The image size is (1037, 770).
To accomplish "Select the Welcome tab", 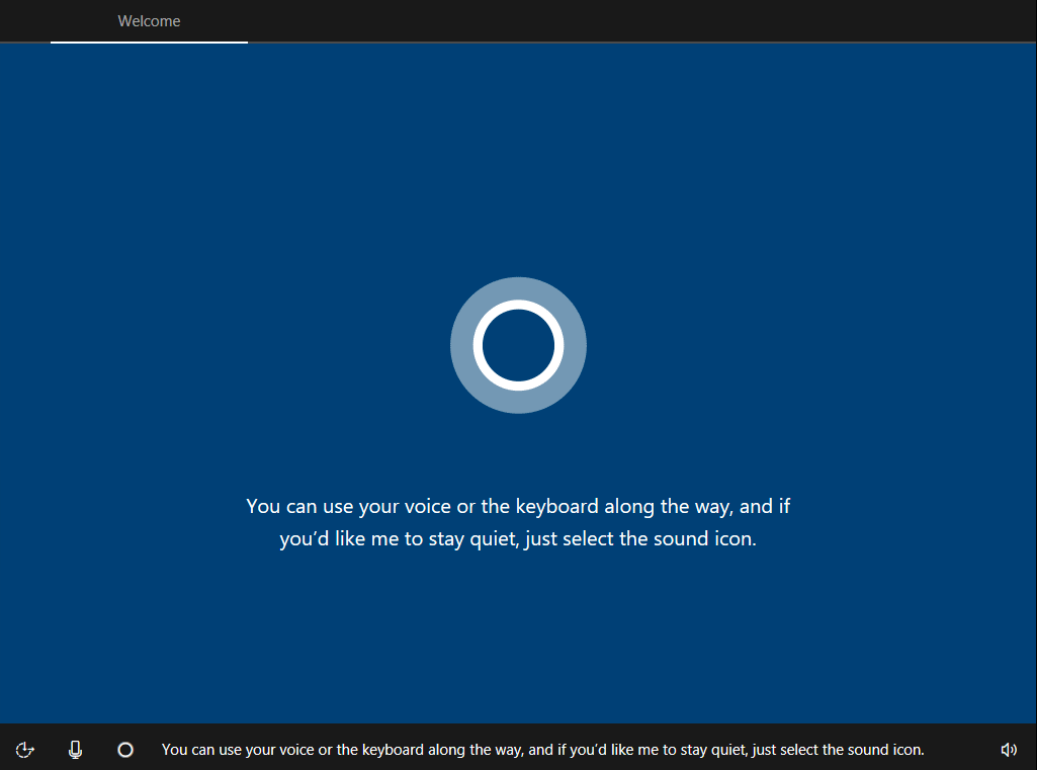I will click(x=149, y=21).
